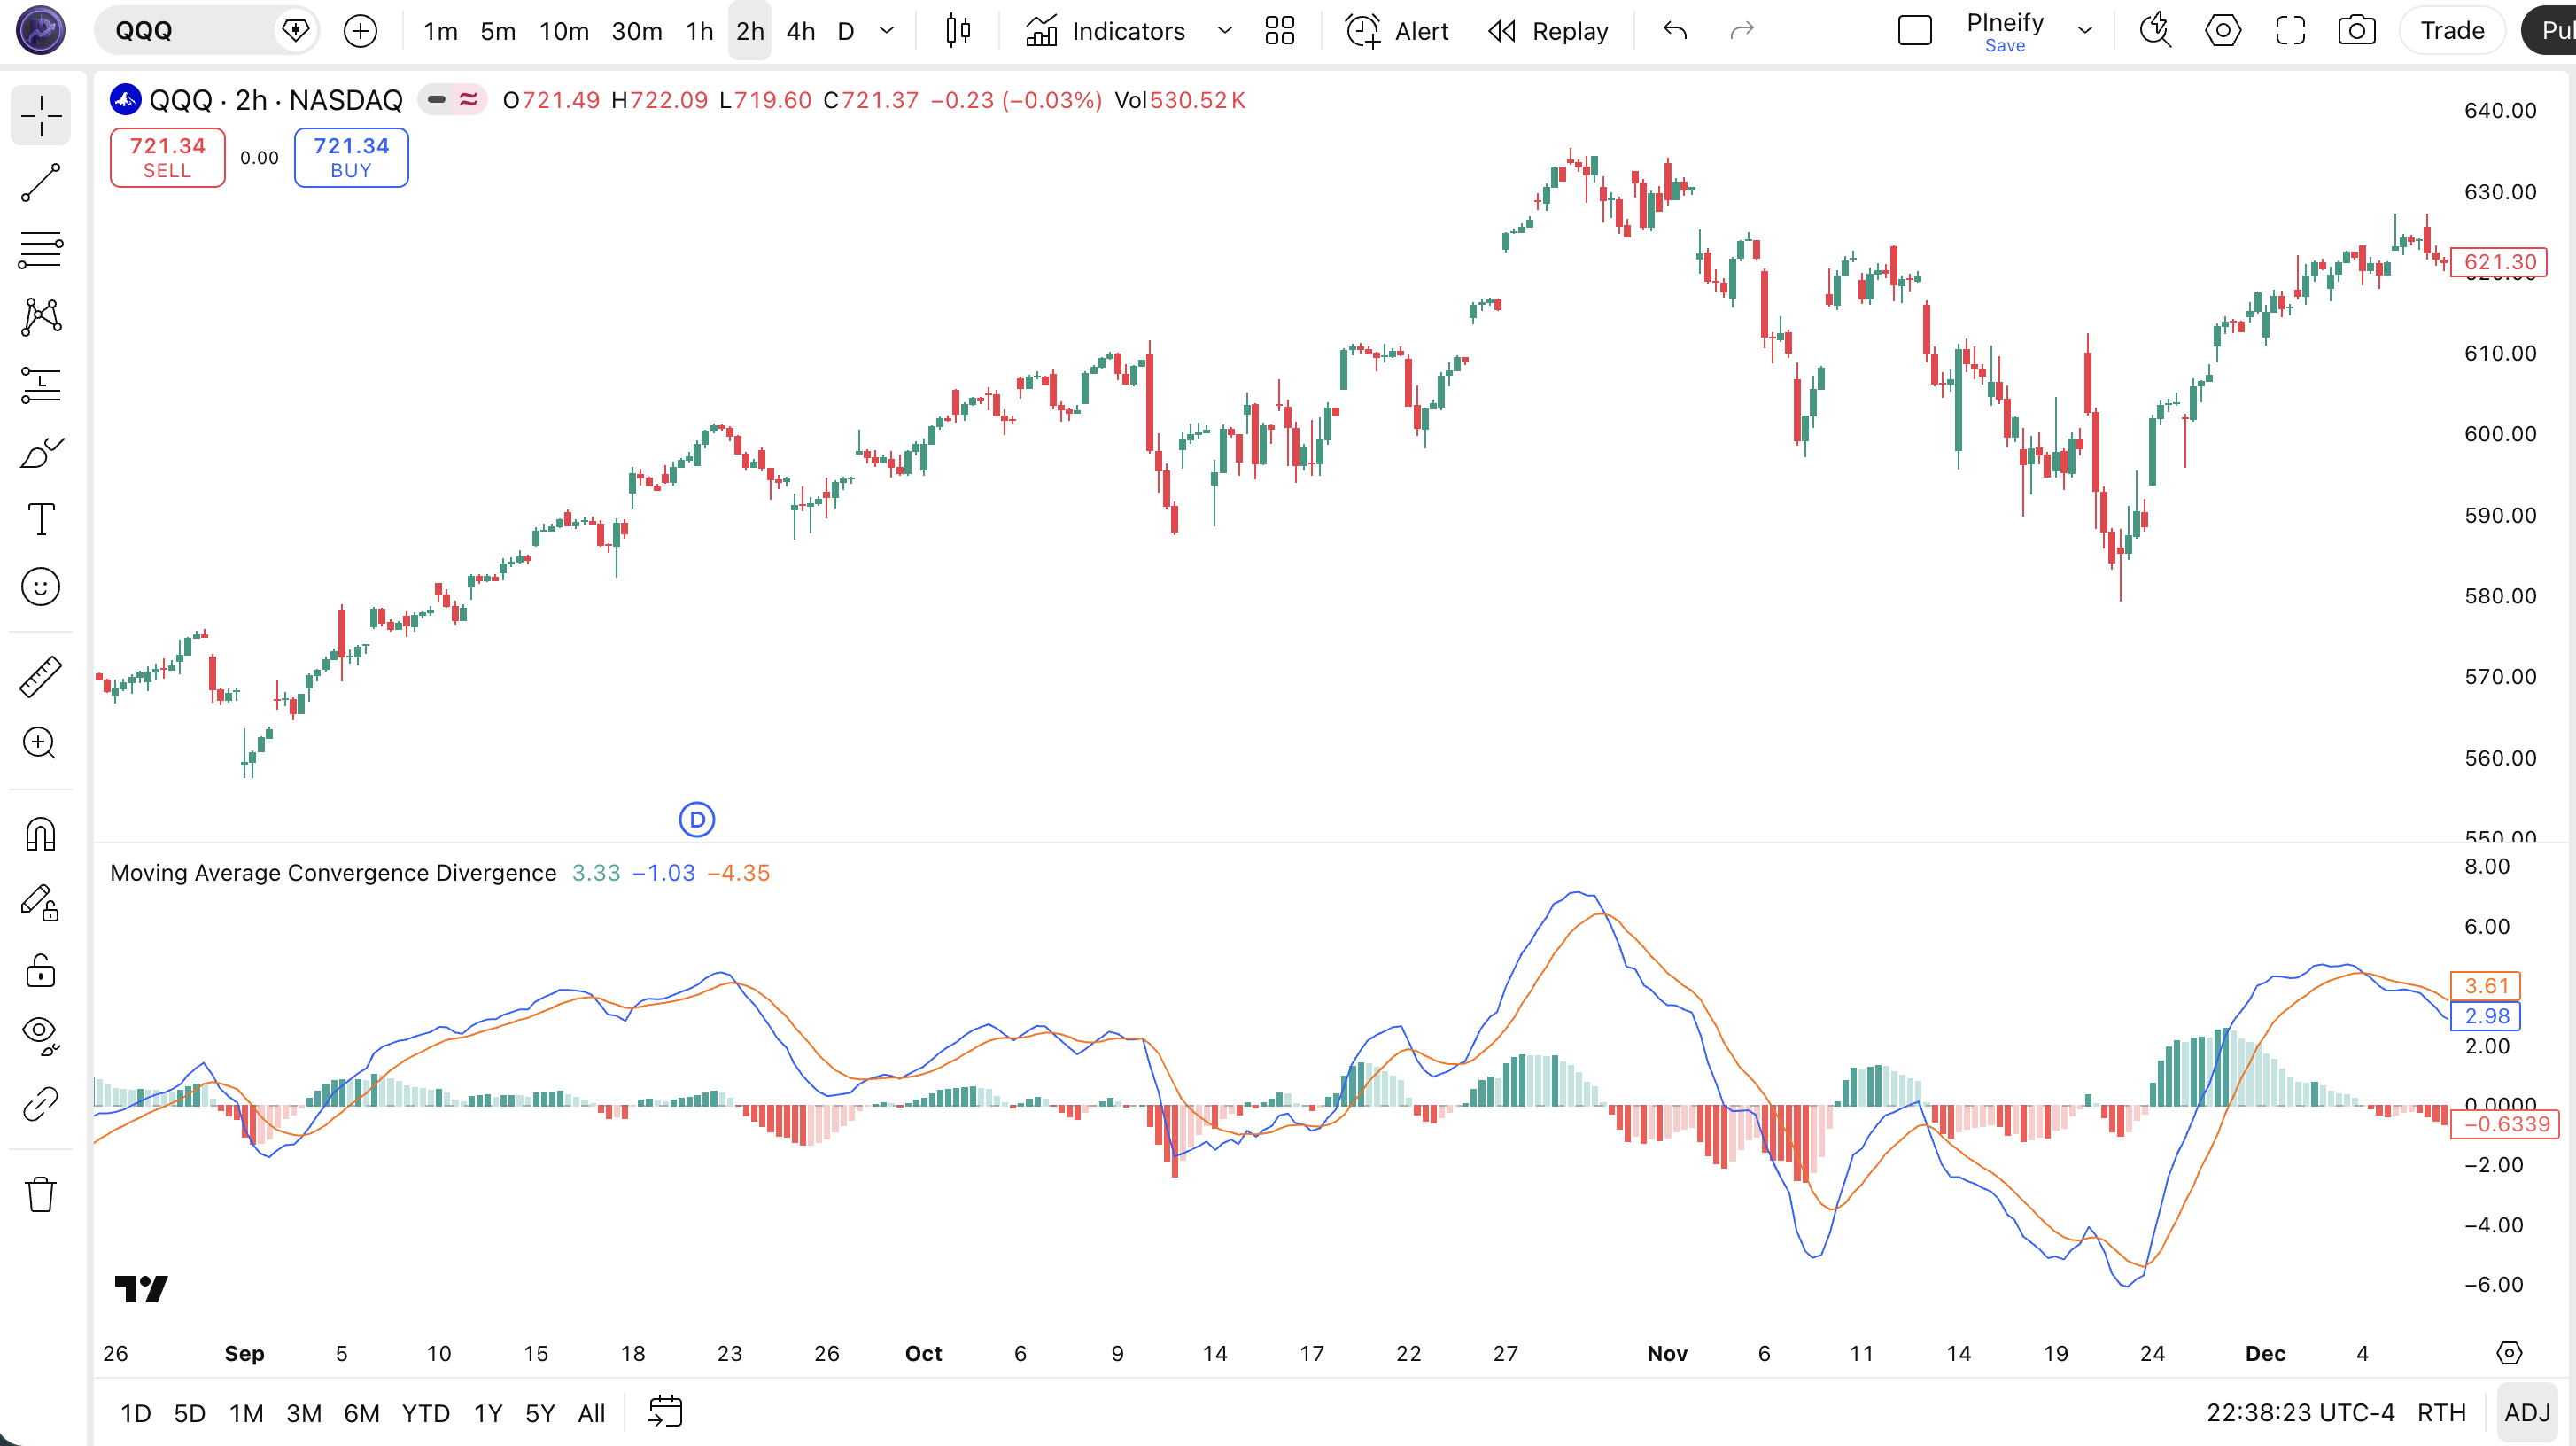Toggle the ADJ adjusted data button
Image resolution: width=2576 pixels, height=1446 pixels.
click(x=2527, y=1413)
